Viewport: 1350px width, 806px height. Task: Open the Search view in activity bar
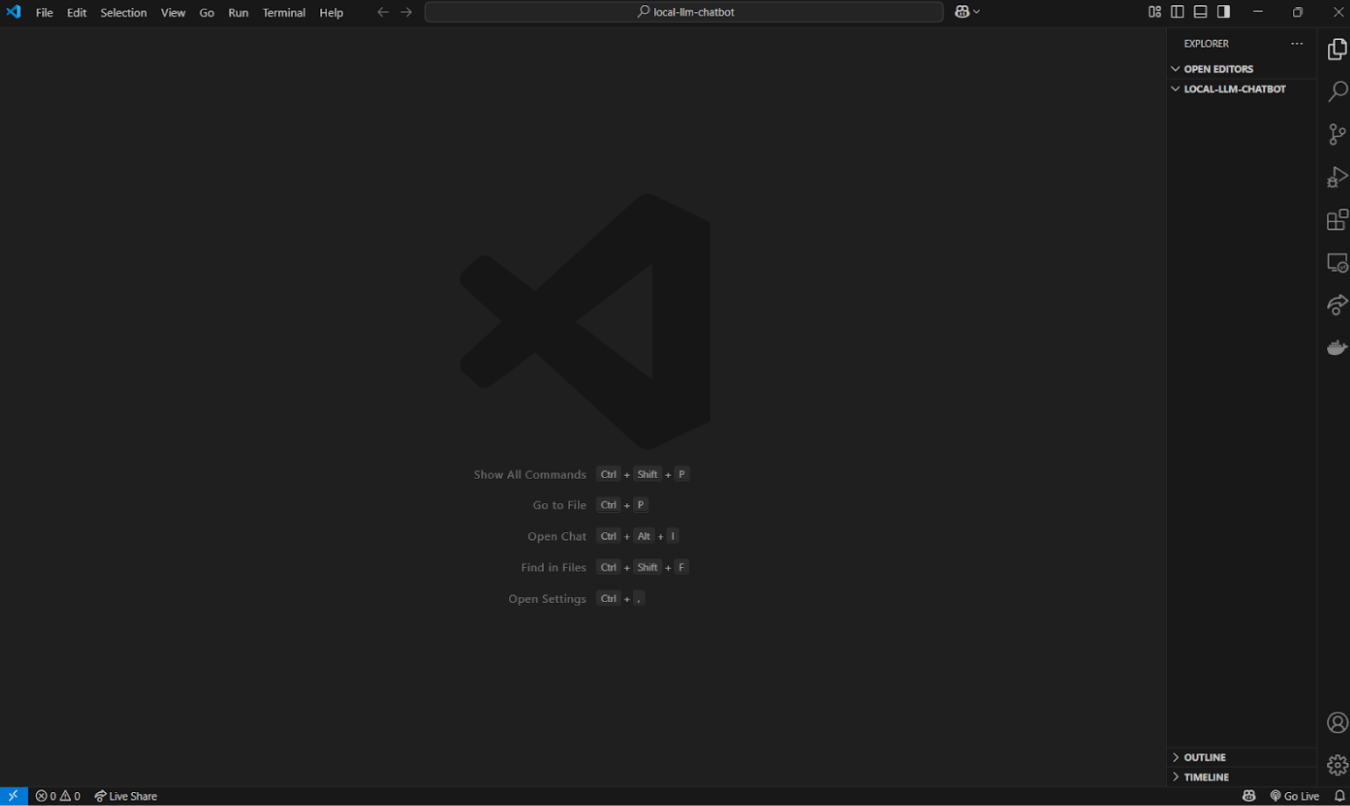click(x=1337, y=92)
